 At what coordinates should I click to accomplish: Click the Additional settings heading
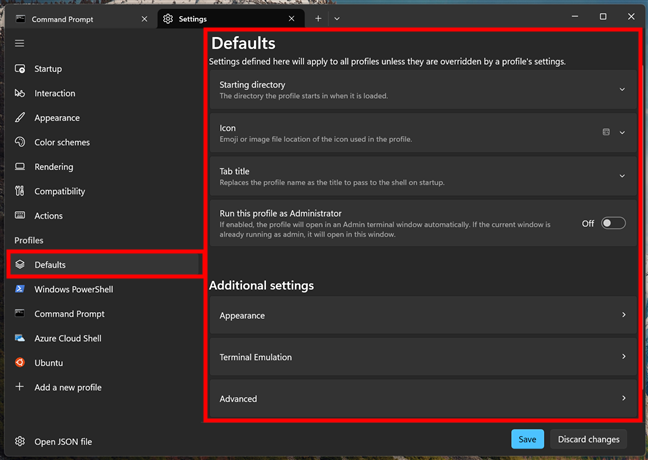tap(261, 286)
